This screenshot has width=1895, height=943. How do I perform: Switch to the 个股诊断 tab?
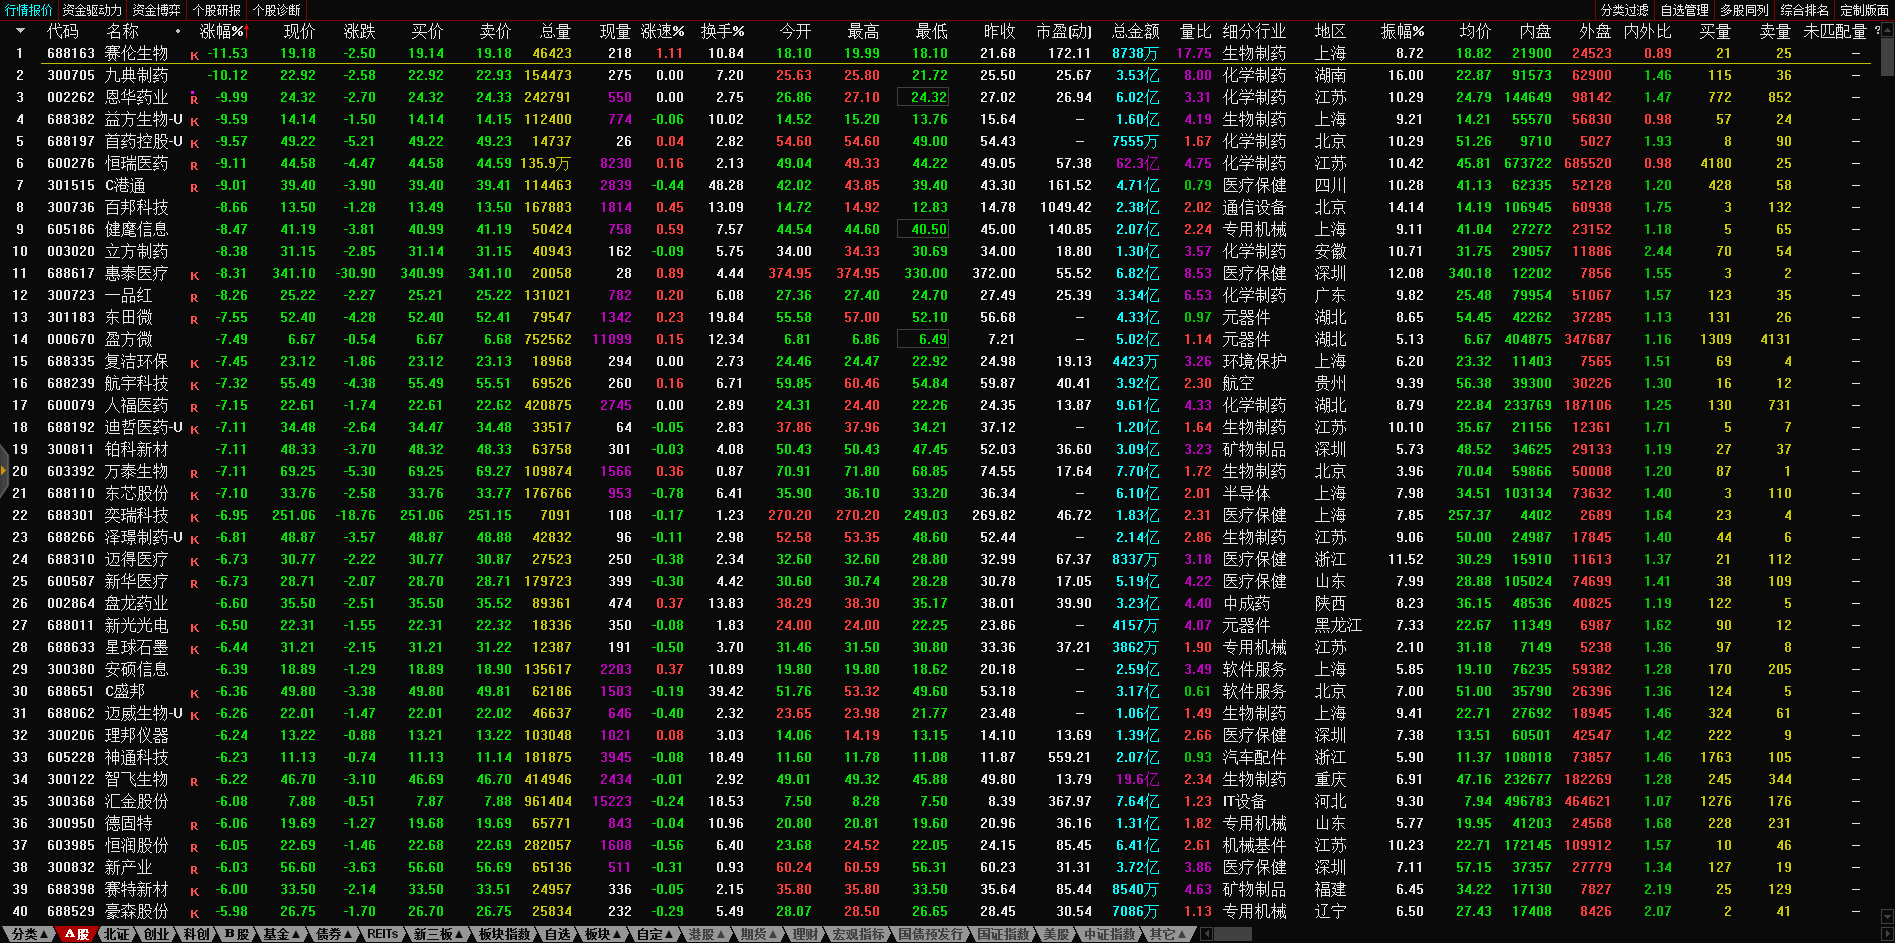tap(277, 10)
